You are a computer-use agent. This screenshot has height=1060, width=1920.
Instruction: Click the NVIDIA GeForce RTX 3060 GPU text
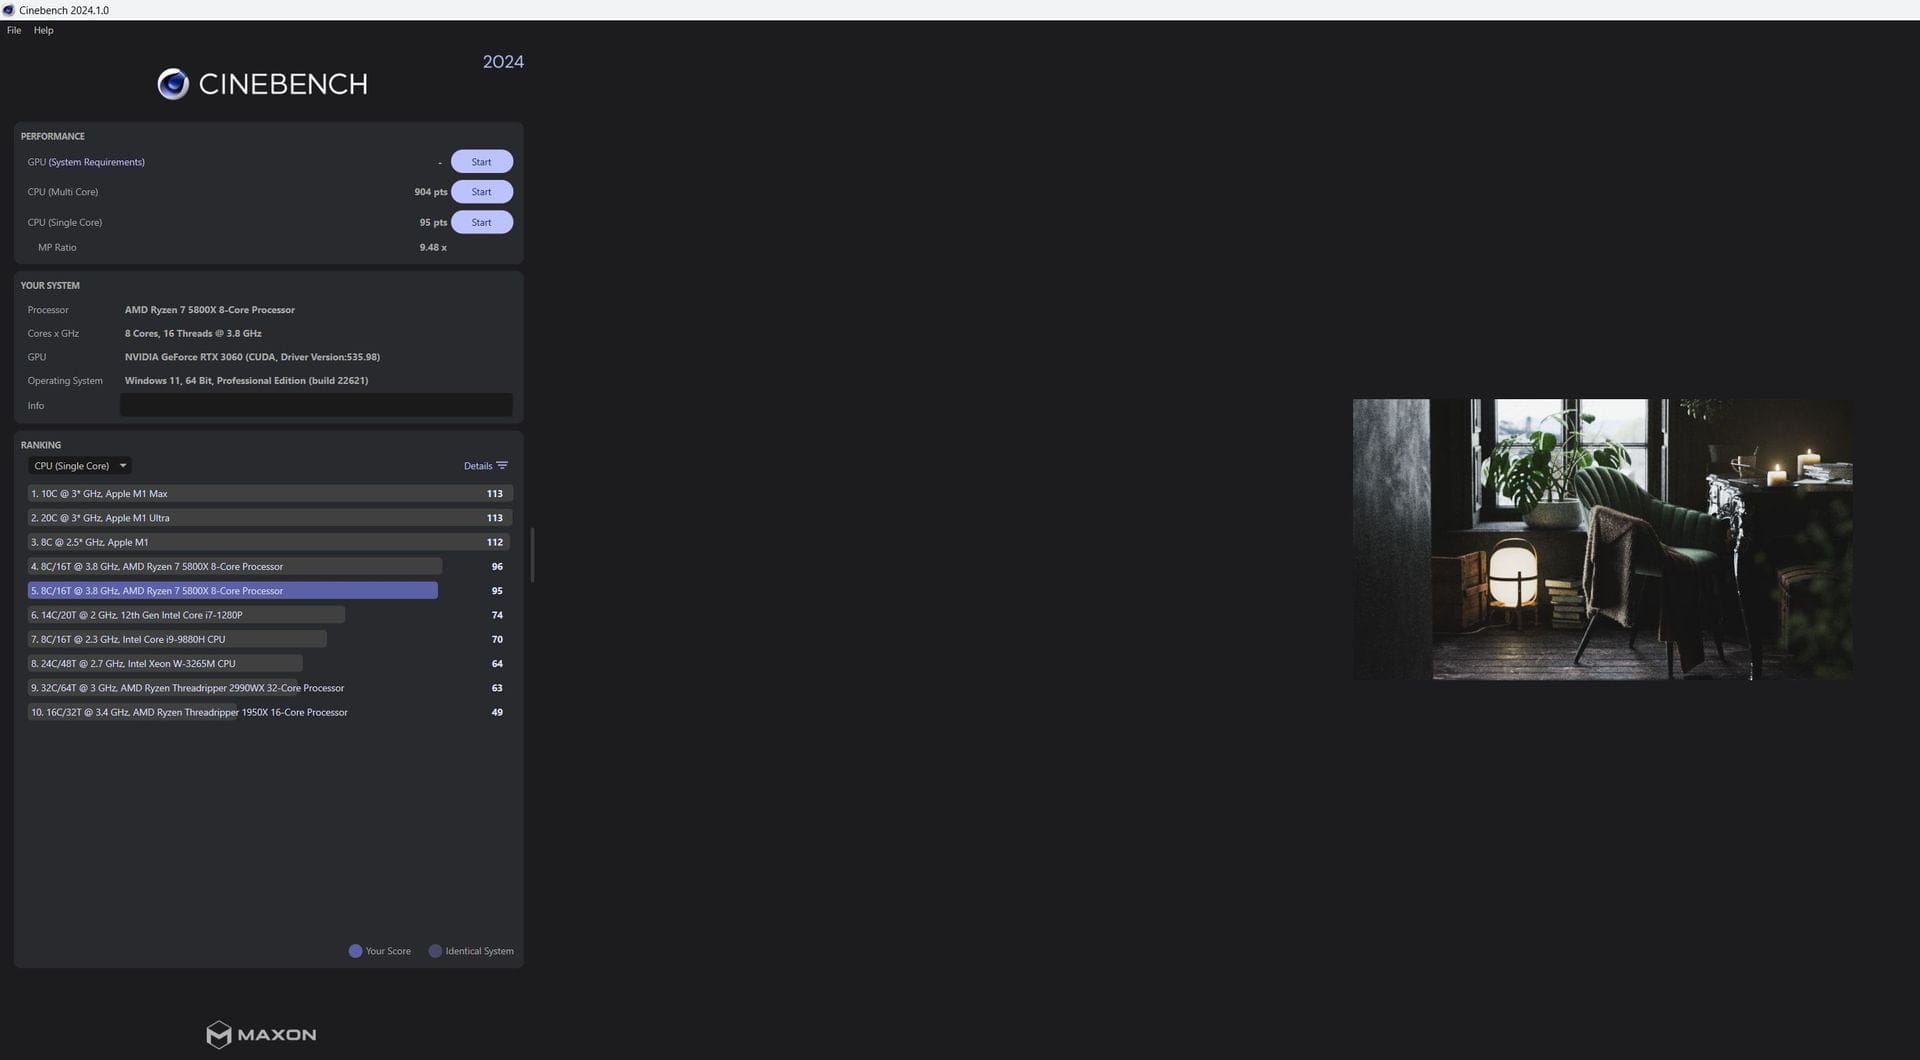pos(252,357)
